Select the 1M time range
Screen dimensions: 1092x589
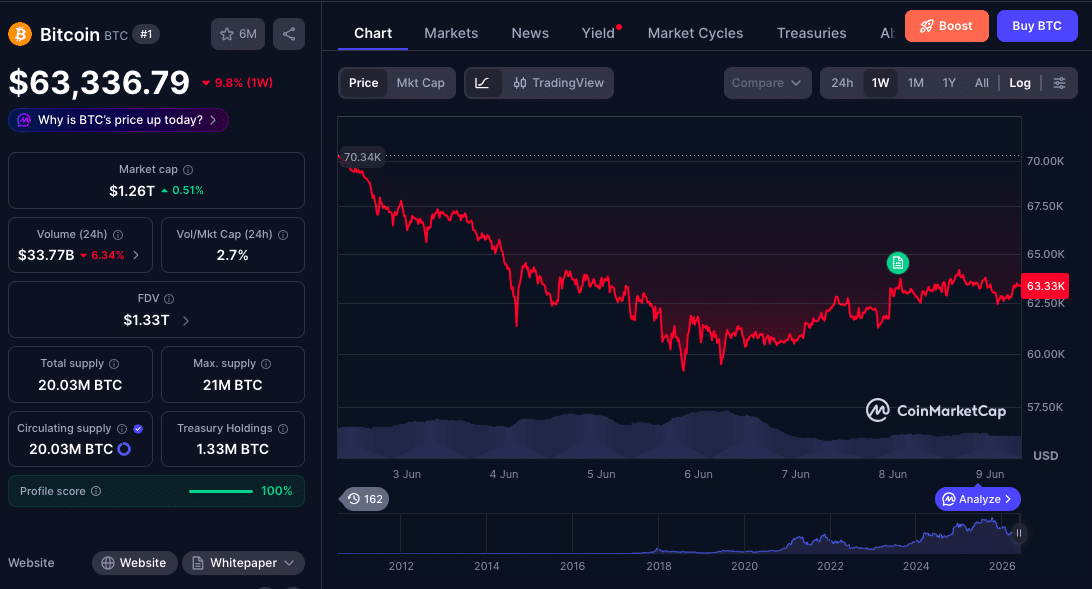tap(916, 83)
